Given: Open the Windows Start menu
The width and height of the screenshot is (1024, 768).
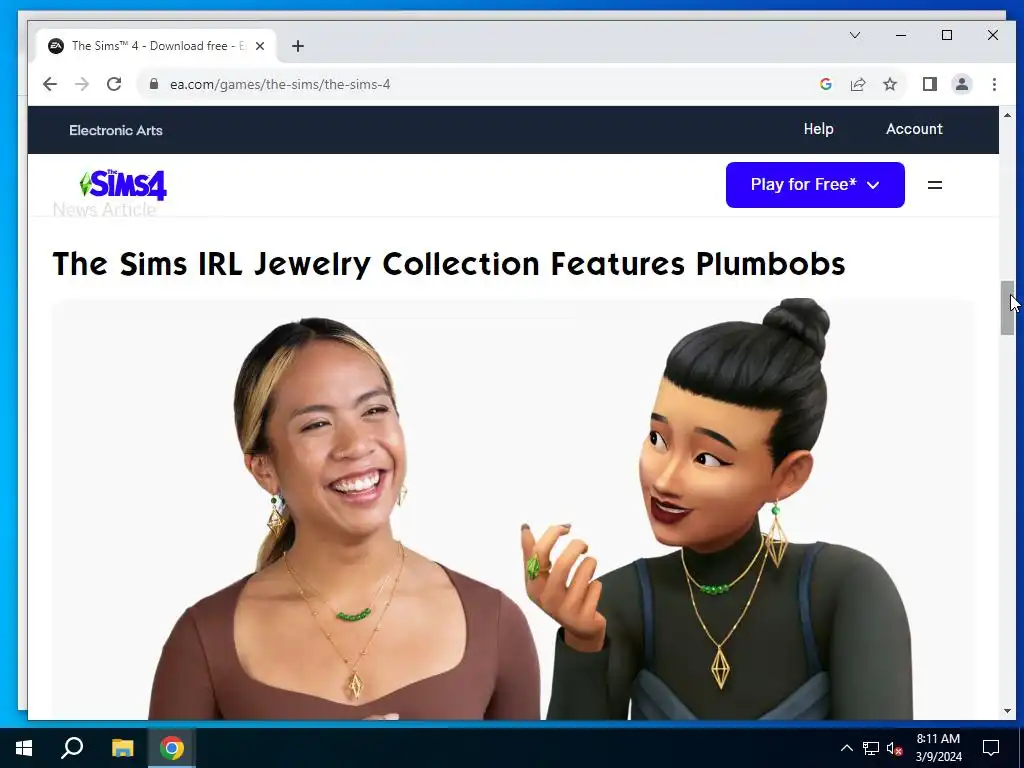Looking at the screenshot, I should [x=24, y=748].
